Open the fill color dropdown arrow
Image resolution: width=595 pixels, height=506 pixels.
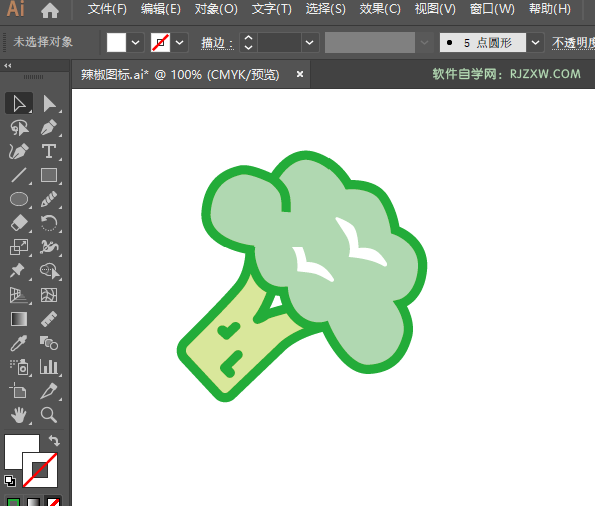[135, 43]
